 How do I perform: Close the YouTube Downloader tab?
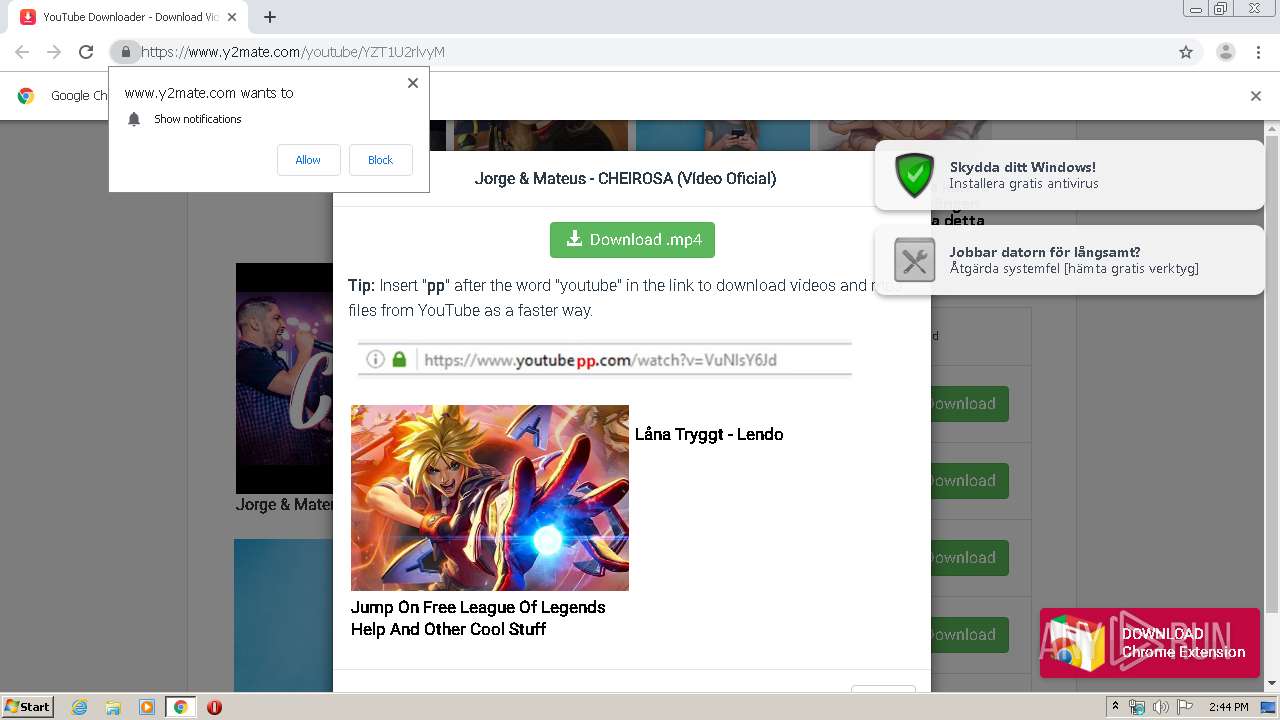tap(232, 17)
